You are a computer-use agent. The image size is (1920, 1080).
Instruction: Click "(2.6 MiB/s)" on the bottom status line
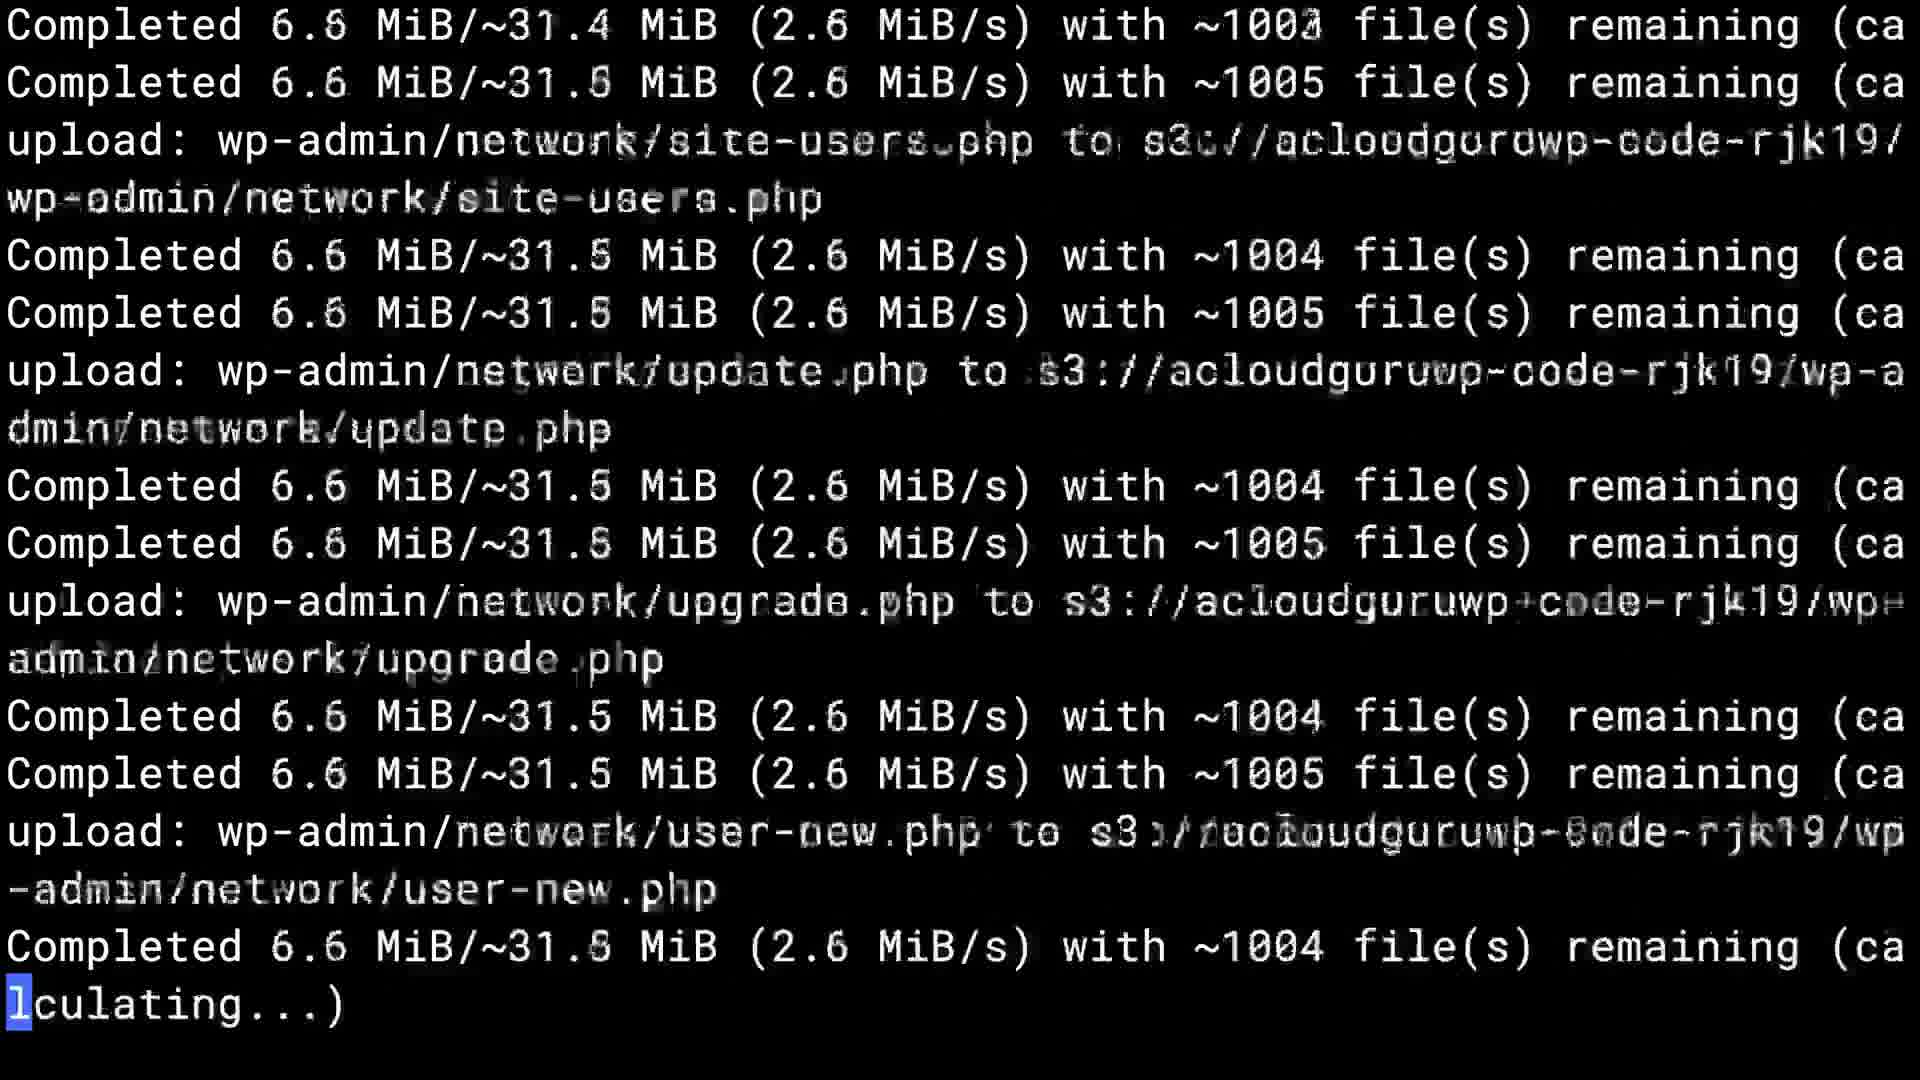(889, 947)
